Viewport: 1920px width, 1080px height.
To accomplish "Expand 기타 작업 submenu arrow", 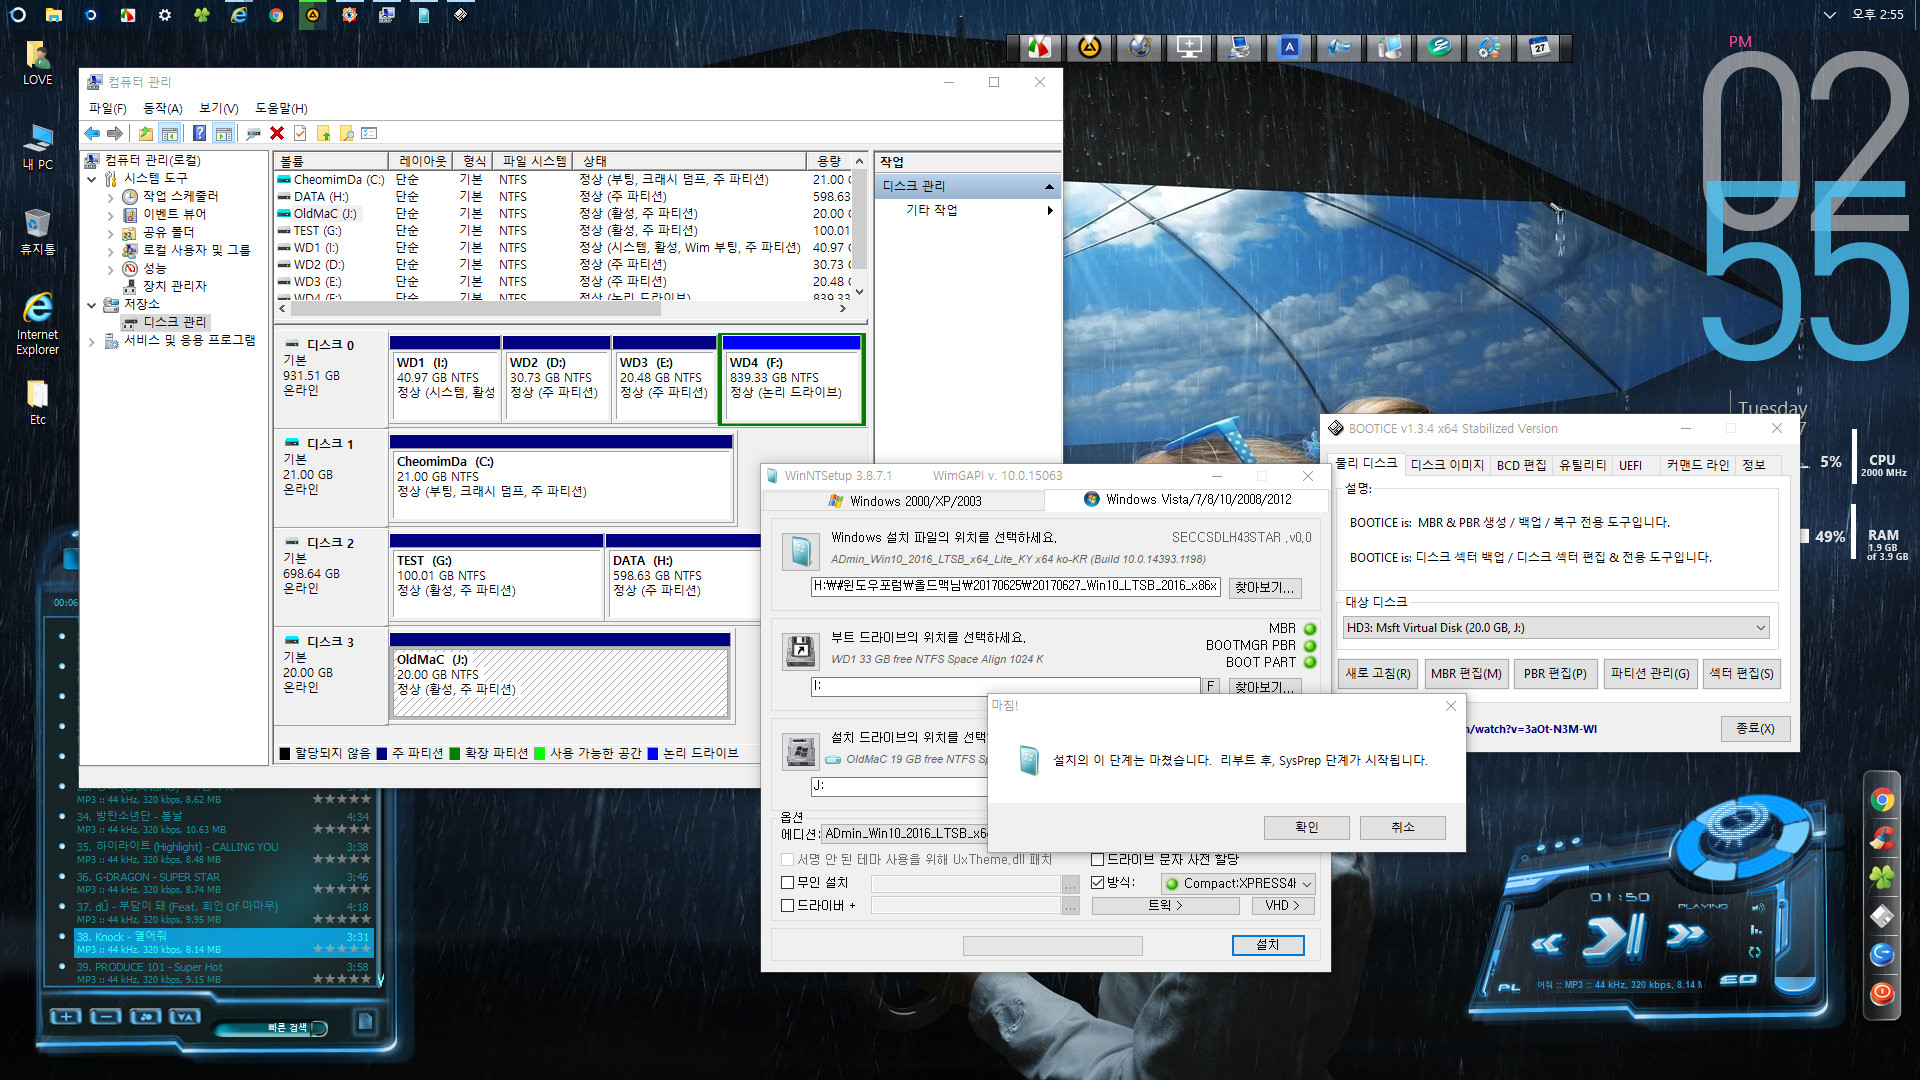I will point(1049,210).
